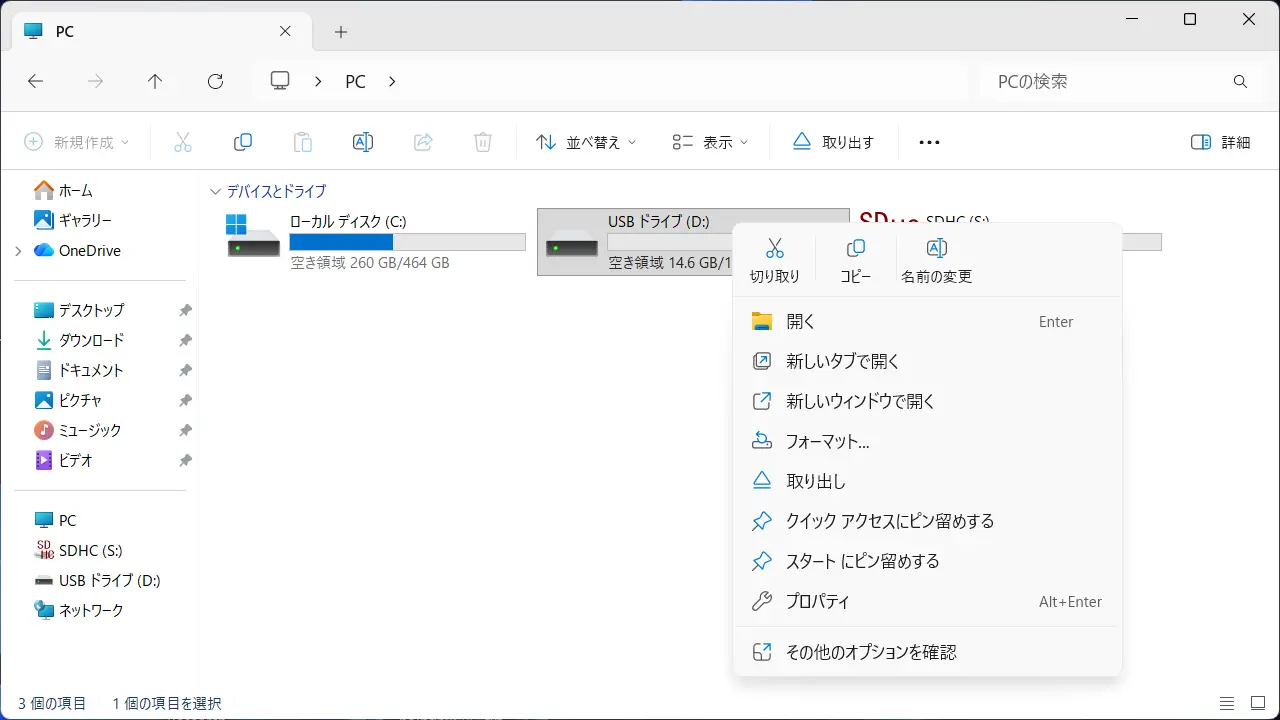This screenshot has height=720, width=1280.
Task: Open a new tab with the plus button
Action: tap(341, 32)
